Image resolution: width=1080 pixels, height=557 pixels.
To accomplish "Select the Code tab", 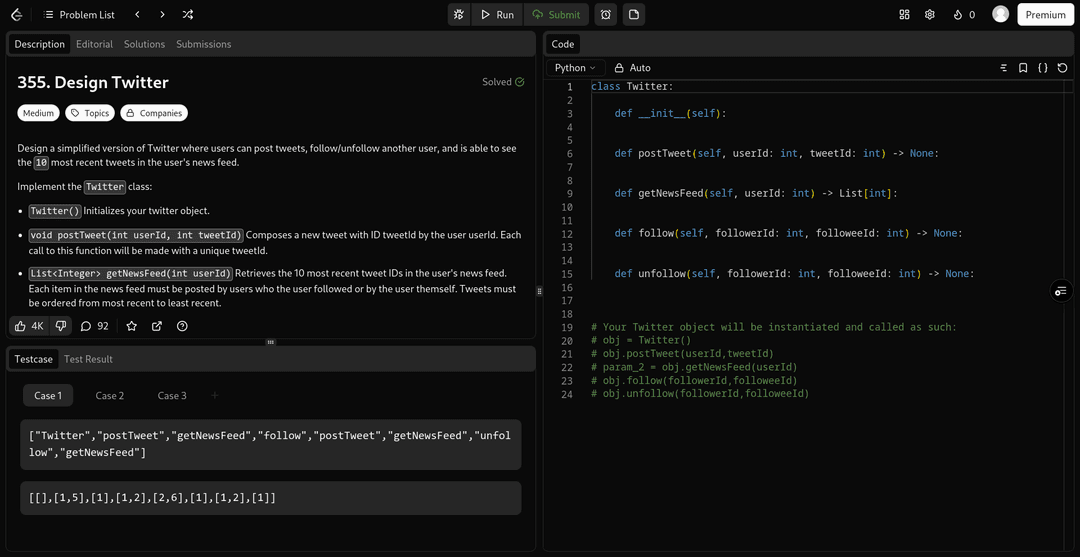I will tap(563, 44).
